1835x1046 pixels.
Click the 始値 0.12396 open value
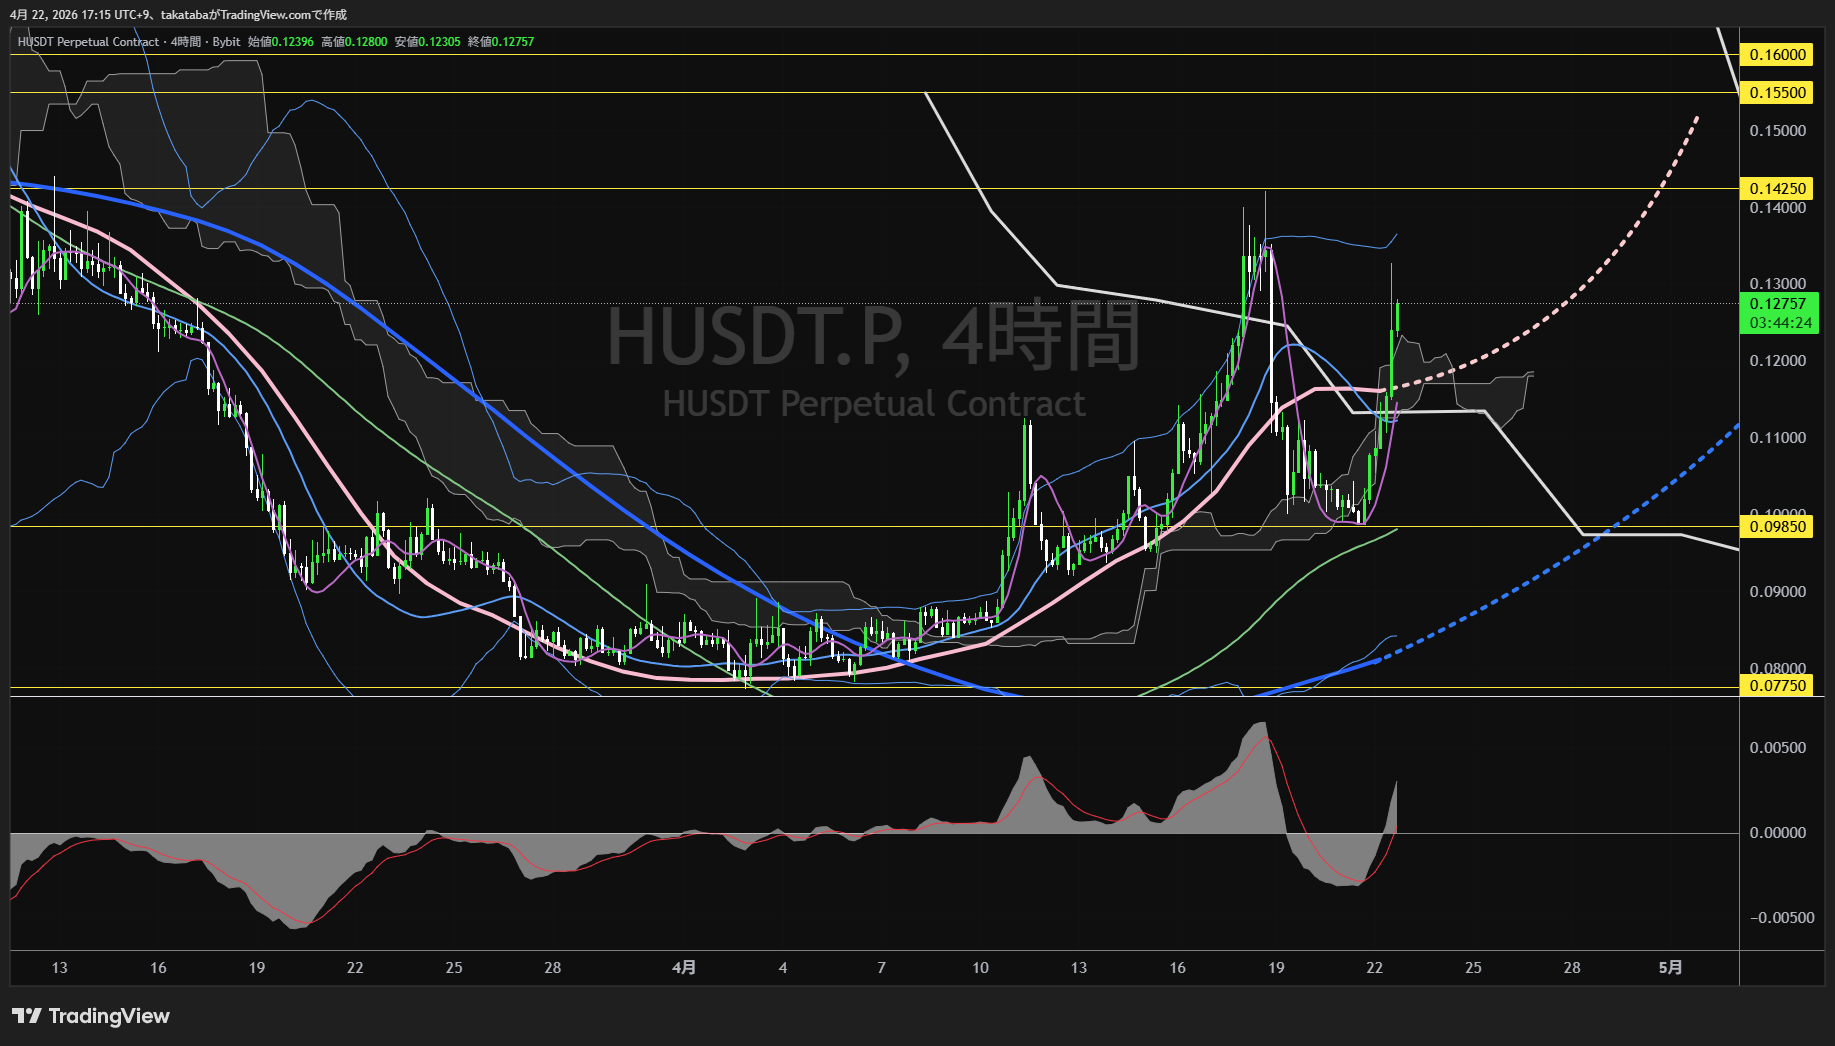(x=281, y=42)
